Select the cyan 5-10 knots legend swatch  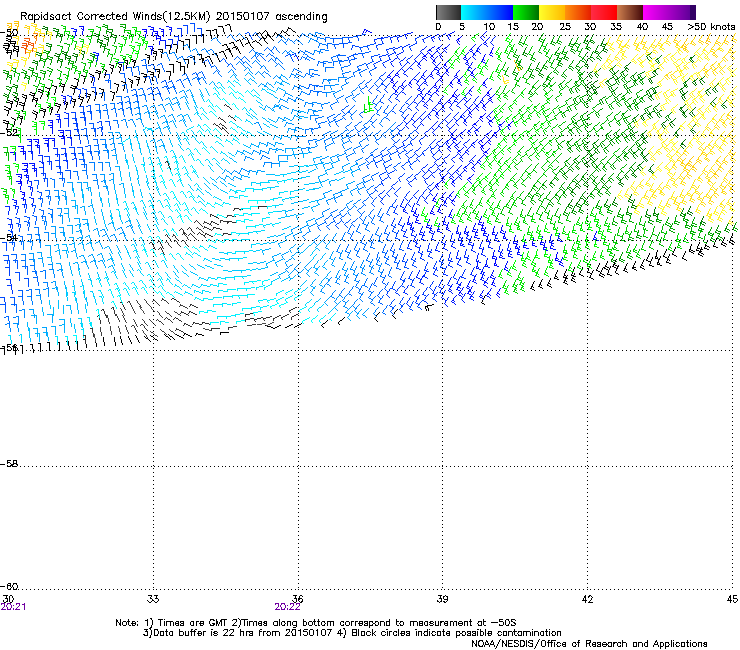(474, 12)
